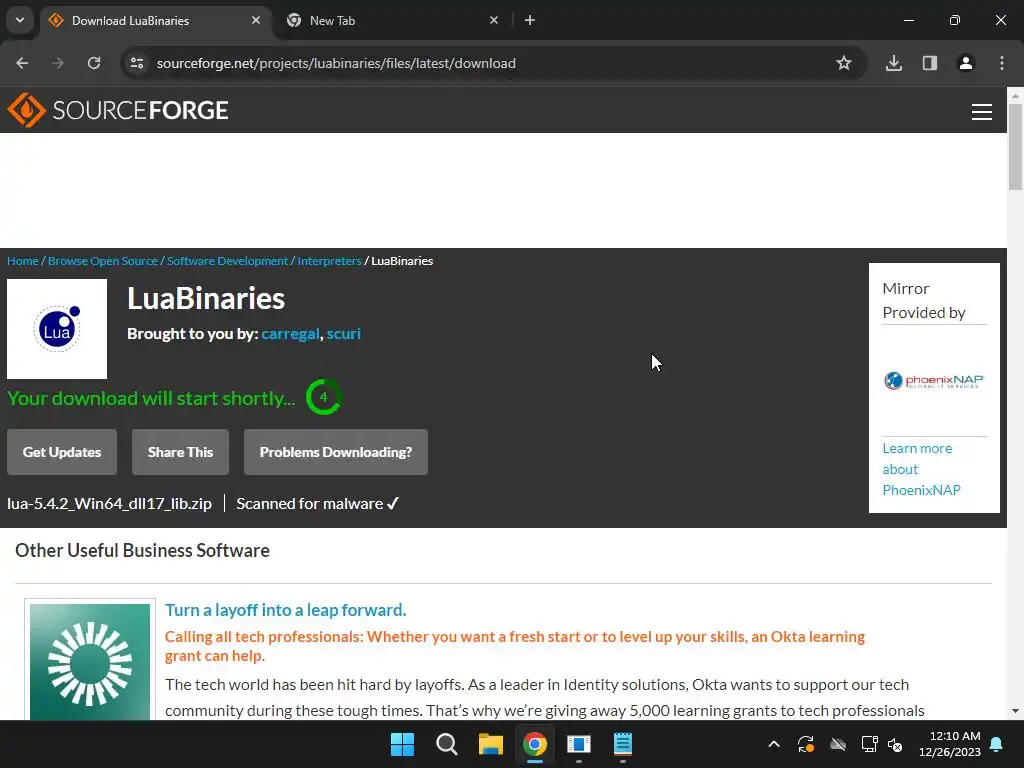Reload the current page
This screenshot has width=1024, height=768.
pyautogui.click(x=94, y=63)
